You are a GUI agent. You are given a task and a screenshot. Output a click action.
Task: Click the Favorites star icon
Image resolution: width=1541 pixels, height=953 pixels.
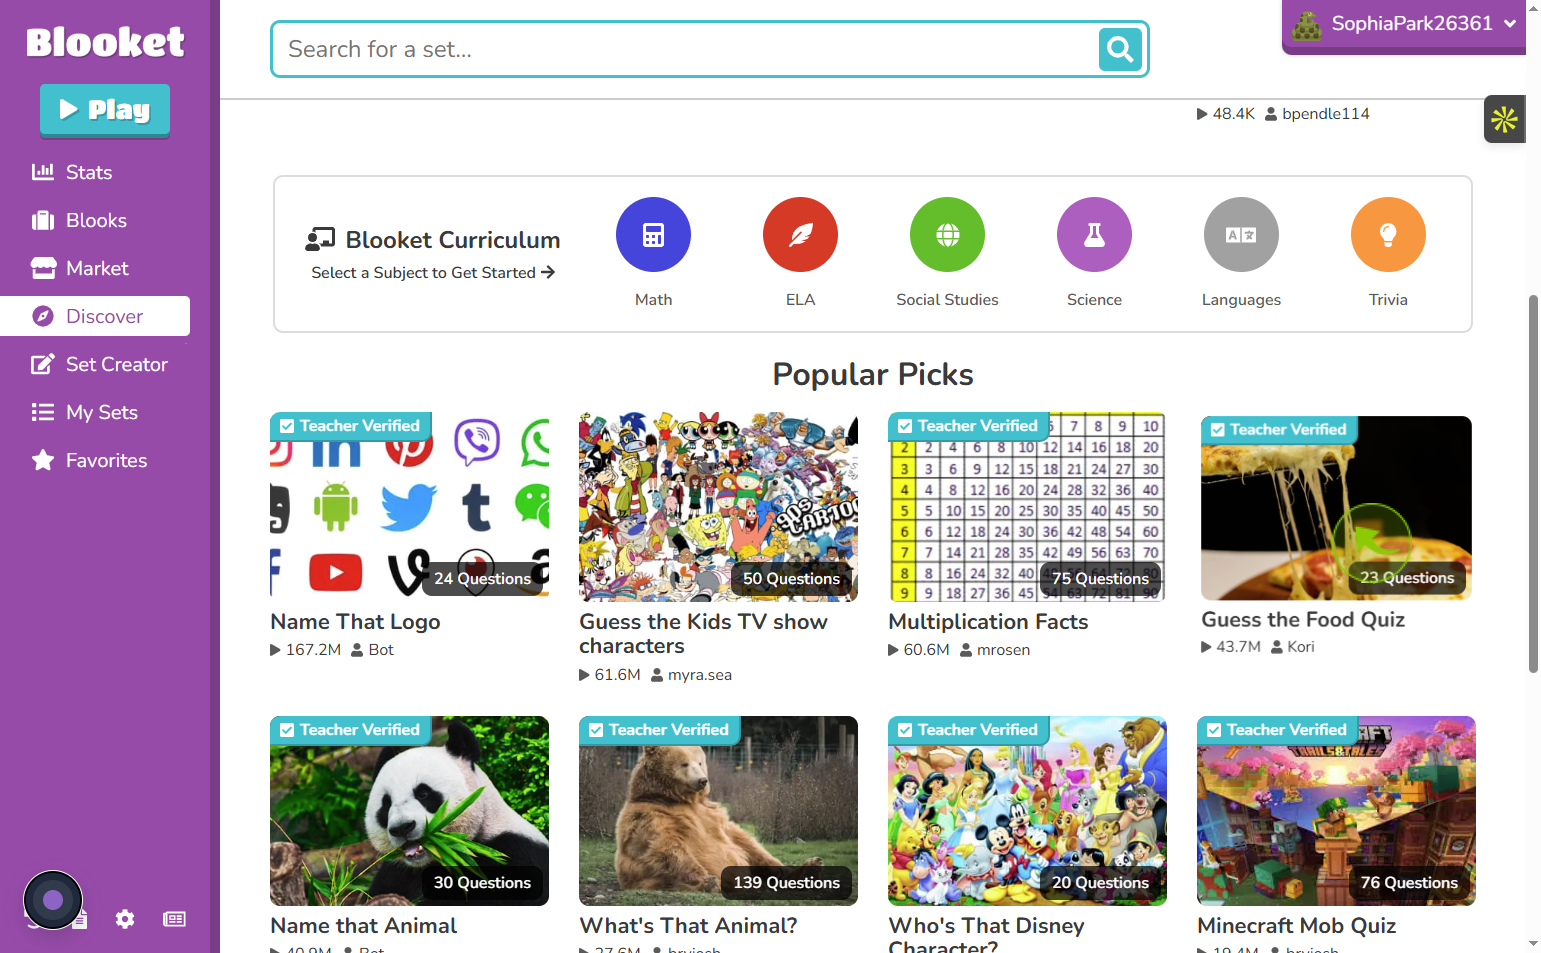(x=43, y=460)
